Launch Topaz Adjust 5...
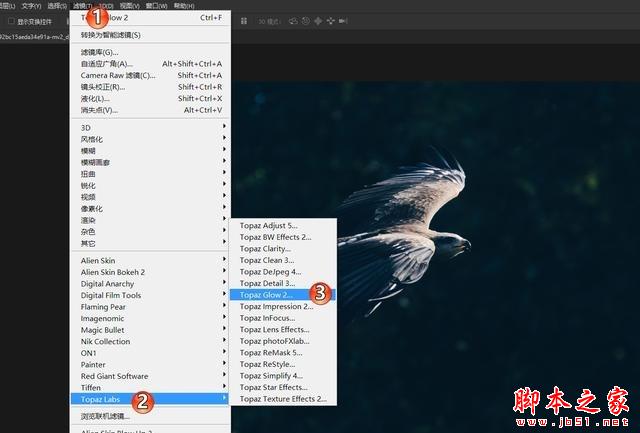The height and width of the screenshot is (433, 640). (x=283, y=226)
